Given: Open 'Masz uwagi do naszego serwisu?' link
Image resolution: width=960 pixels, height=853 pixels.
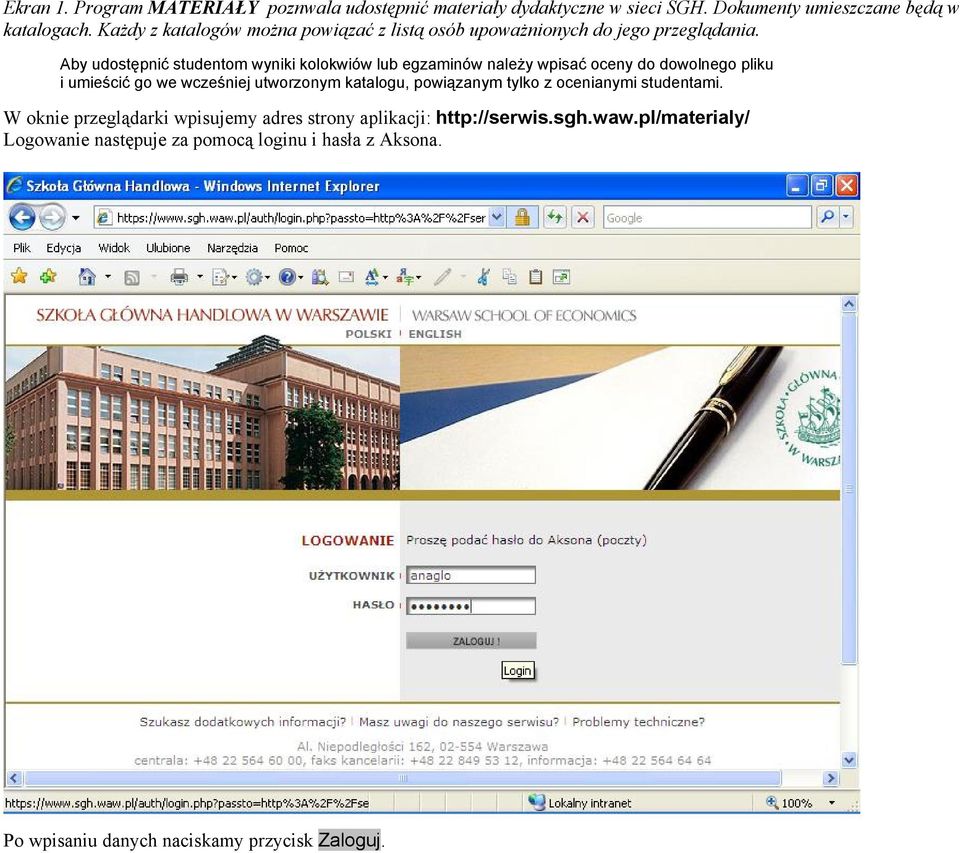Looking at the screenshot, I should coord(459,722).
